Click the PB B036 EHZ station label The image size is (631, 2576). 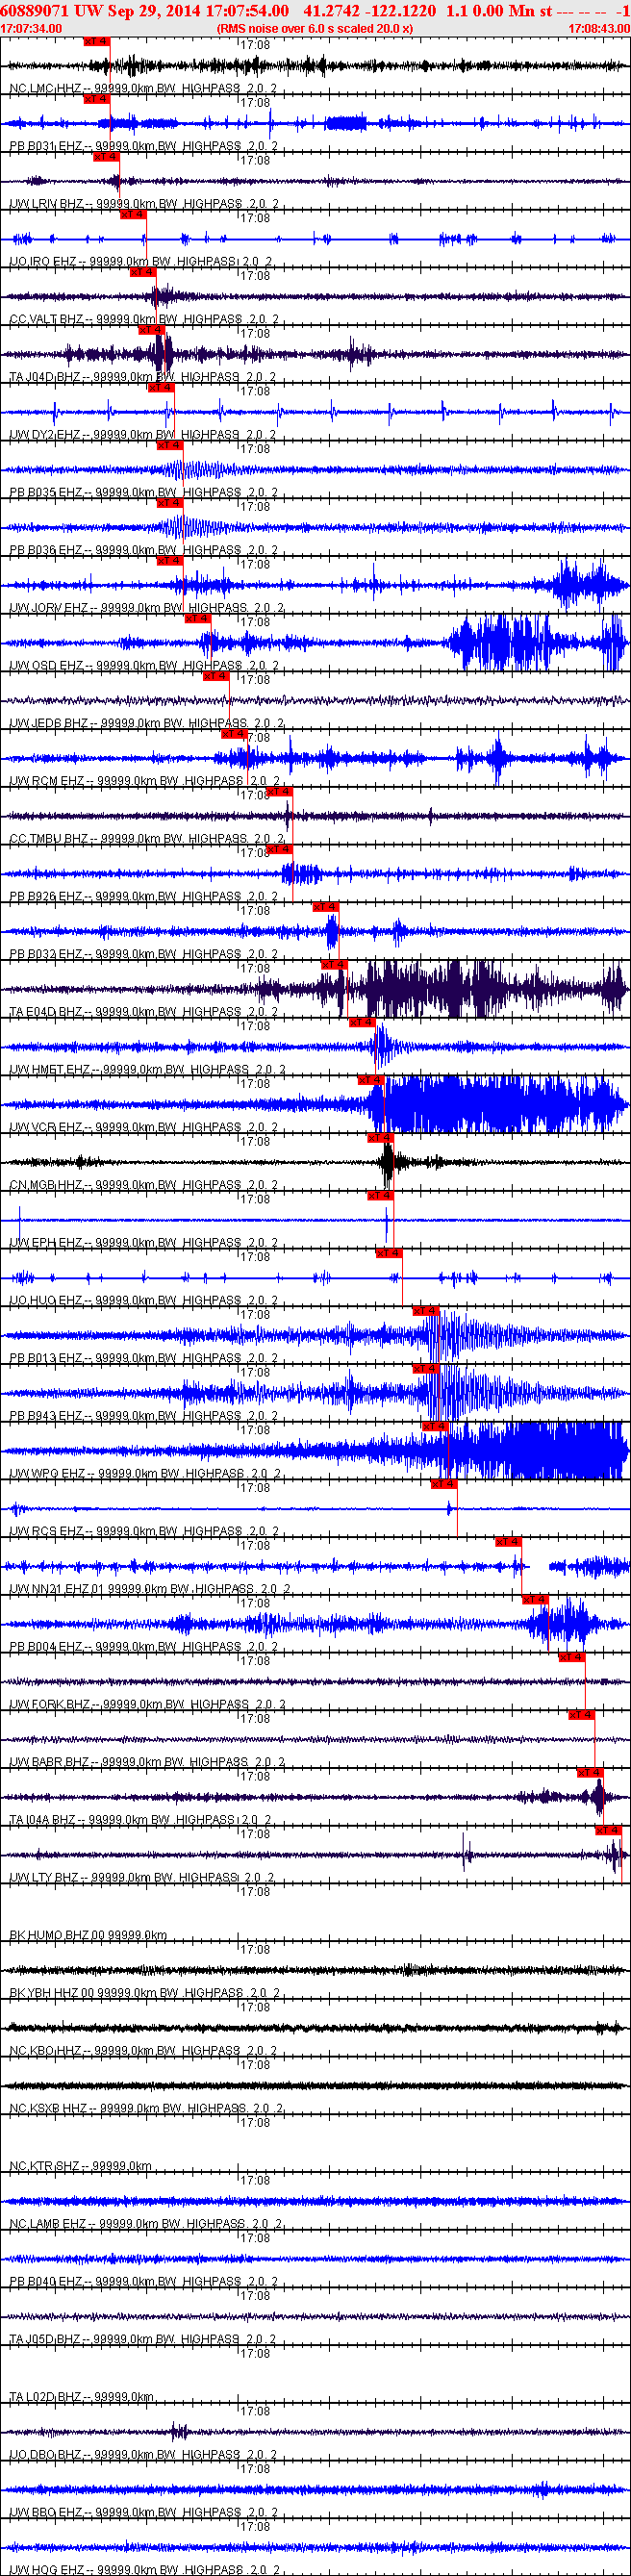pyautogui.click(x=143, y=550)
